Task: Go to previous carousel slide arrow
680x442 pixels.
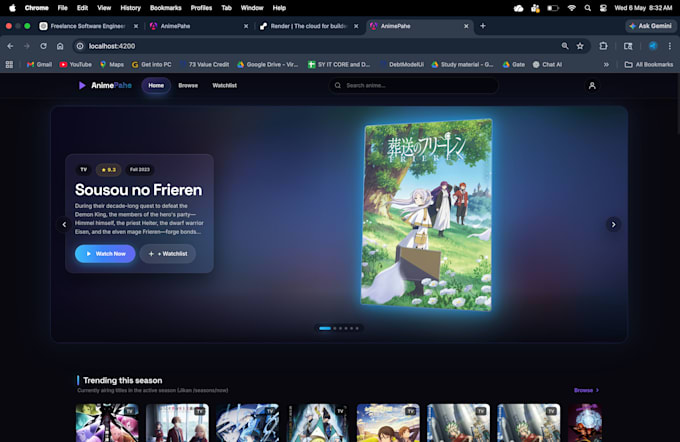Action: (64, 225)
